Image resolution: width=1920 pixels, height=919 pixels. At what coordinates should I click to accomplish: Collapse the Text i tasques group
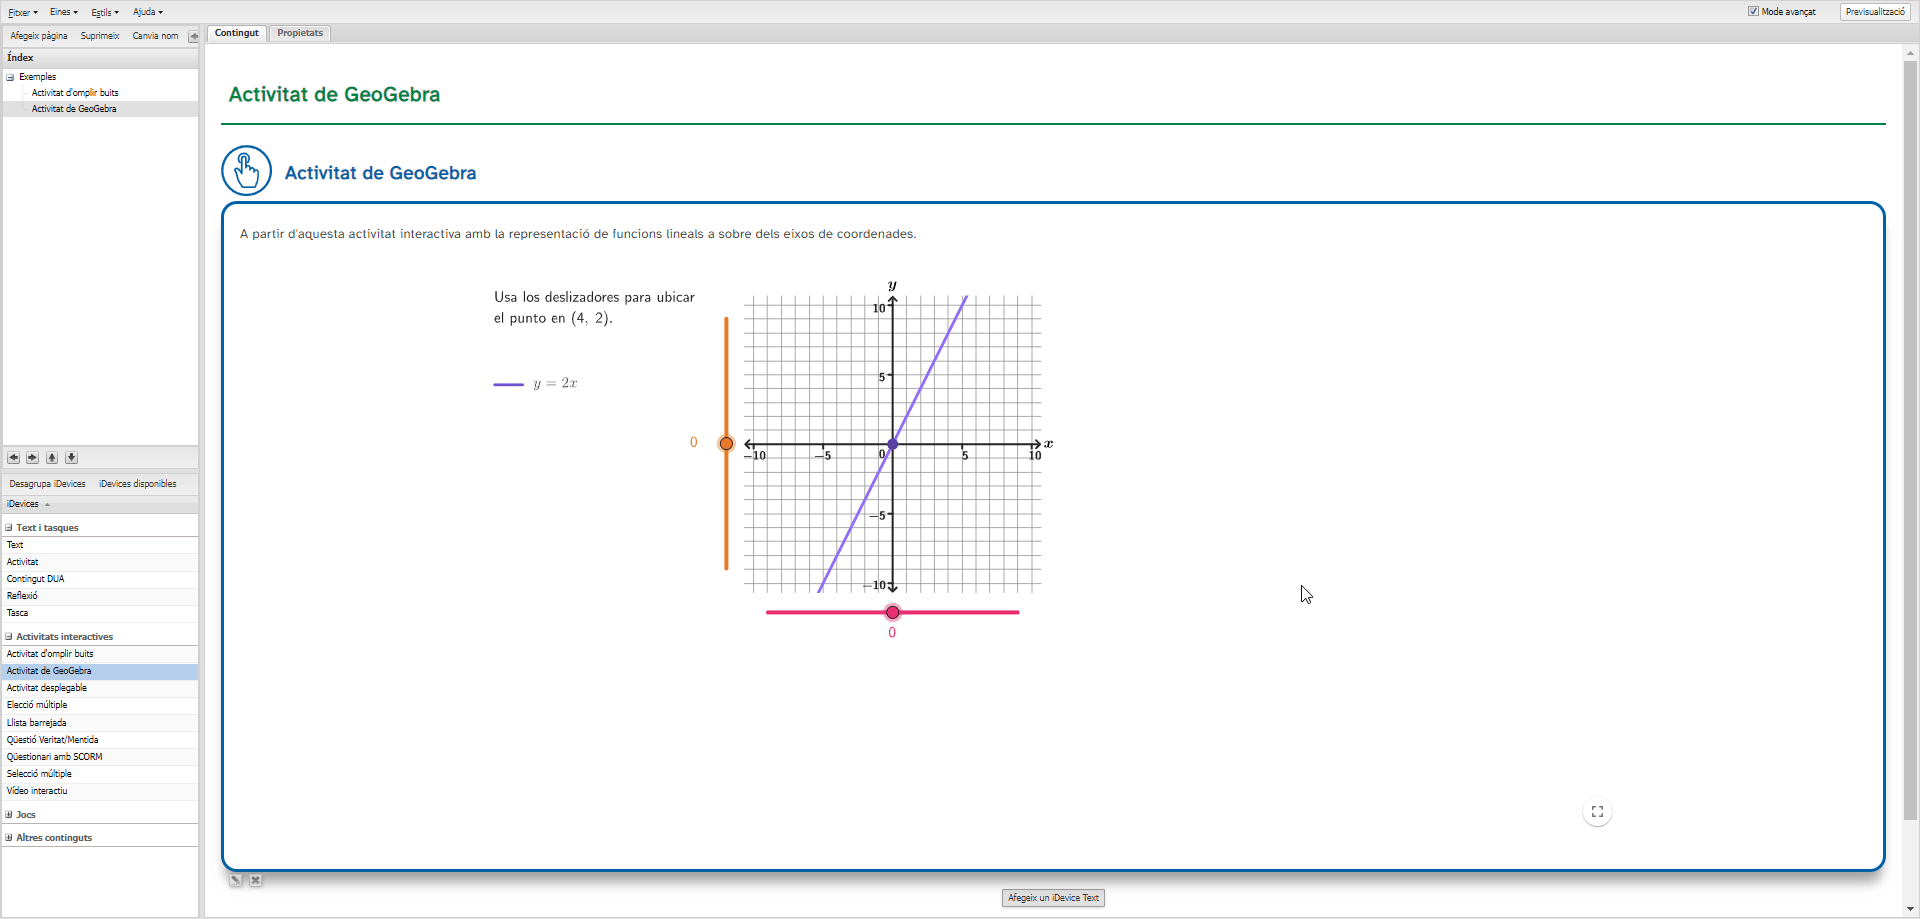9,528
